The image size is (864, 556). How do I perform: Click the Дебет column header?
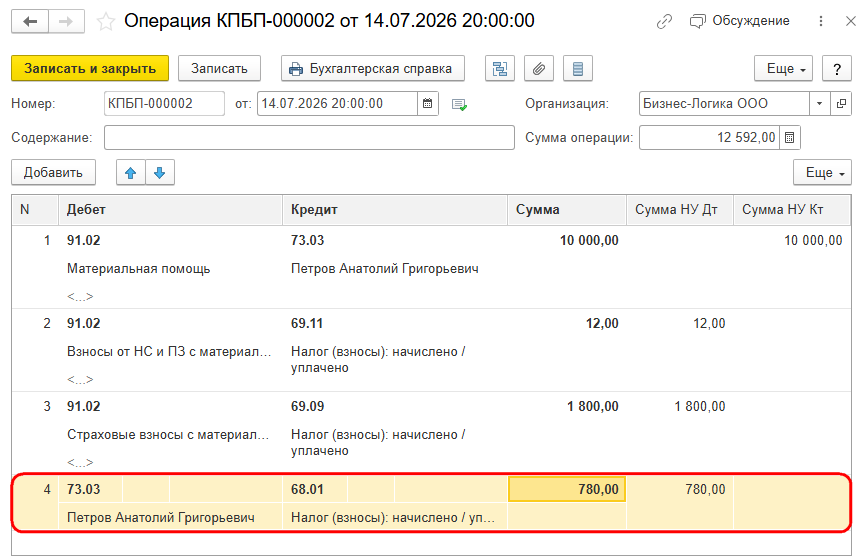click(x=170, y=210)
